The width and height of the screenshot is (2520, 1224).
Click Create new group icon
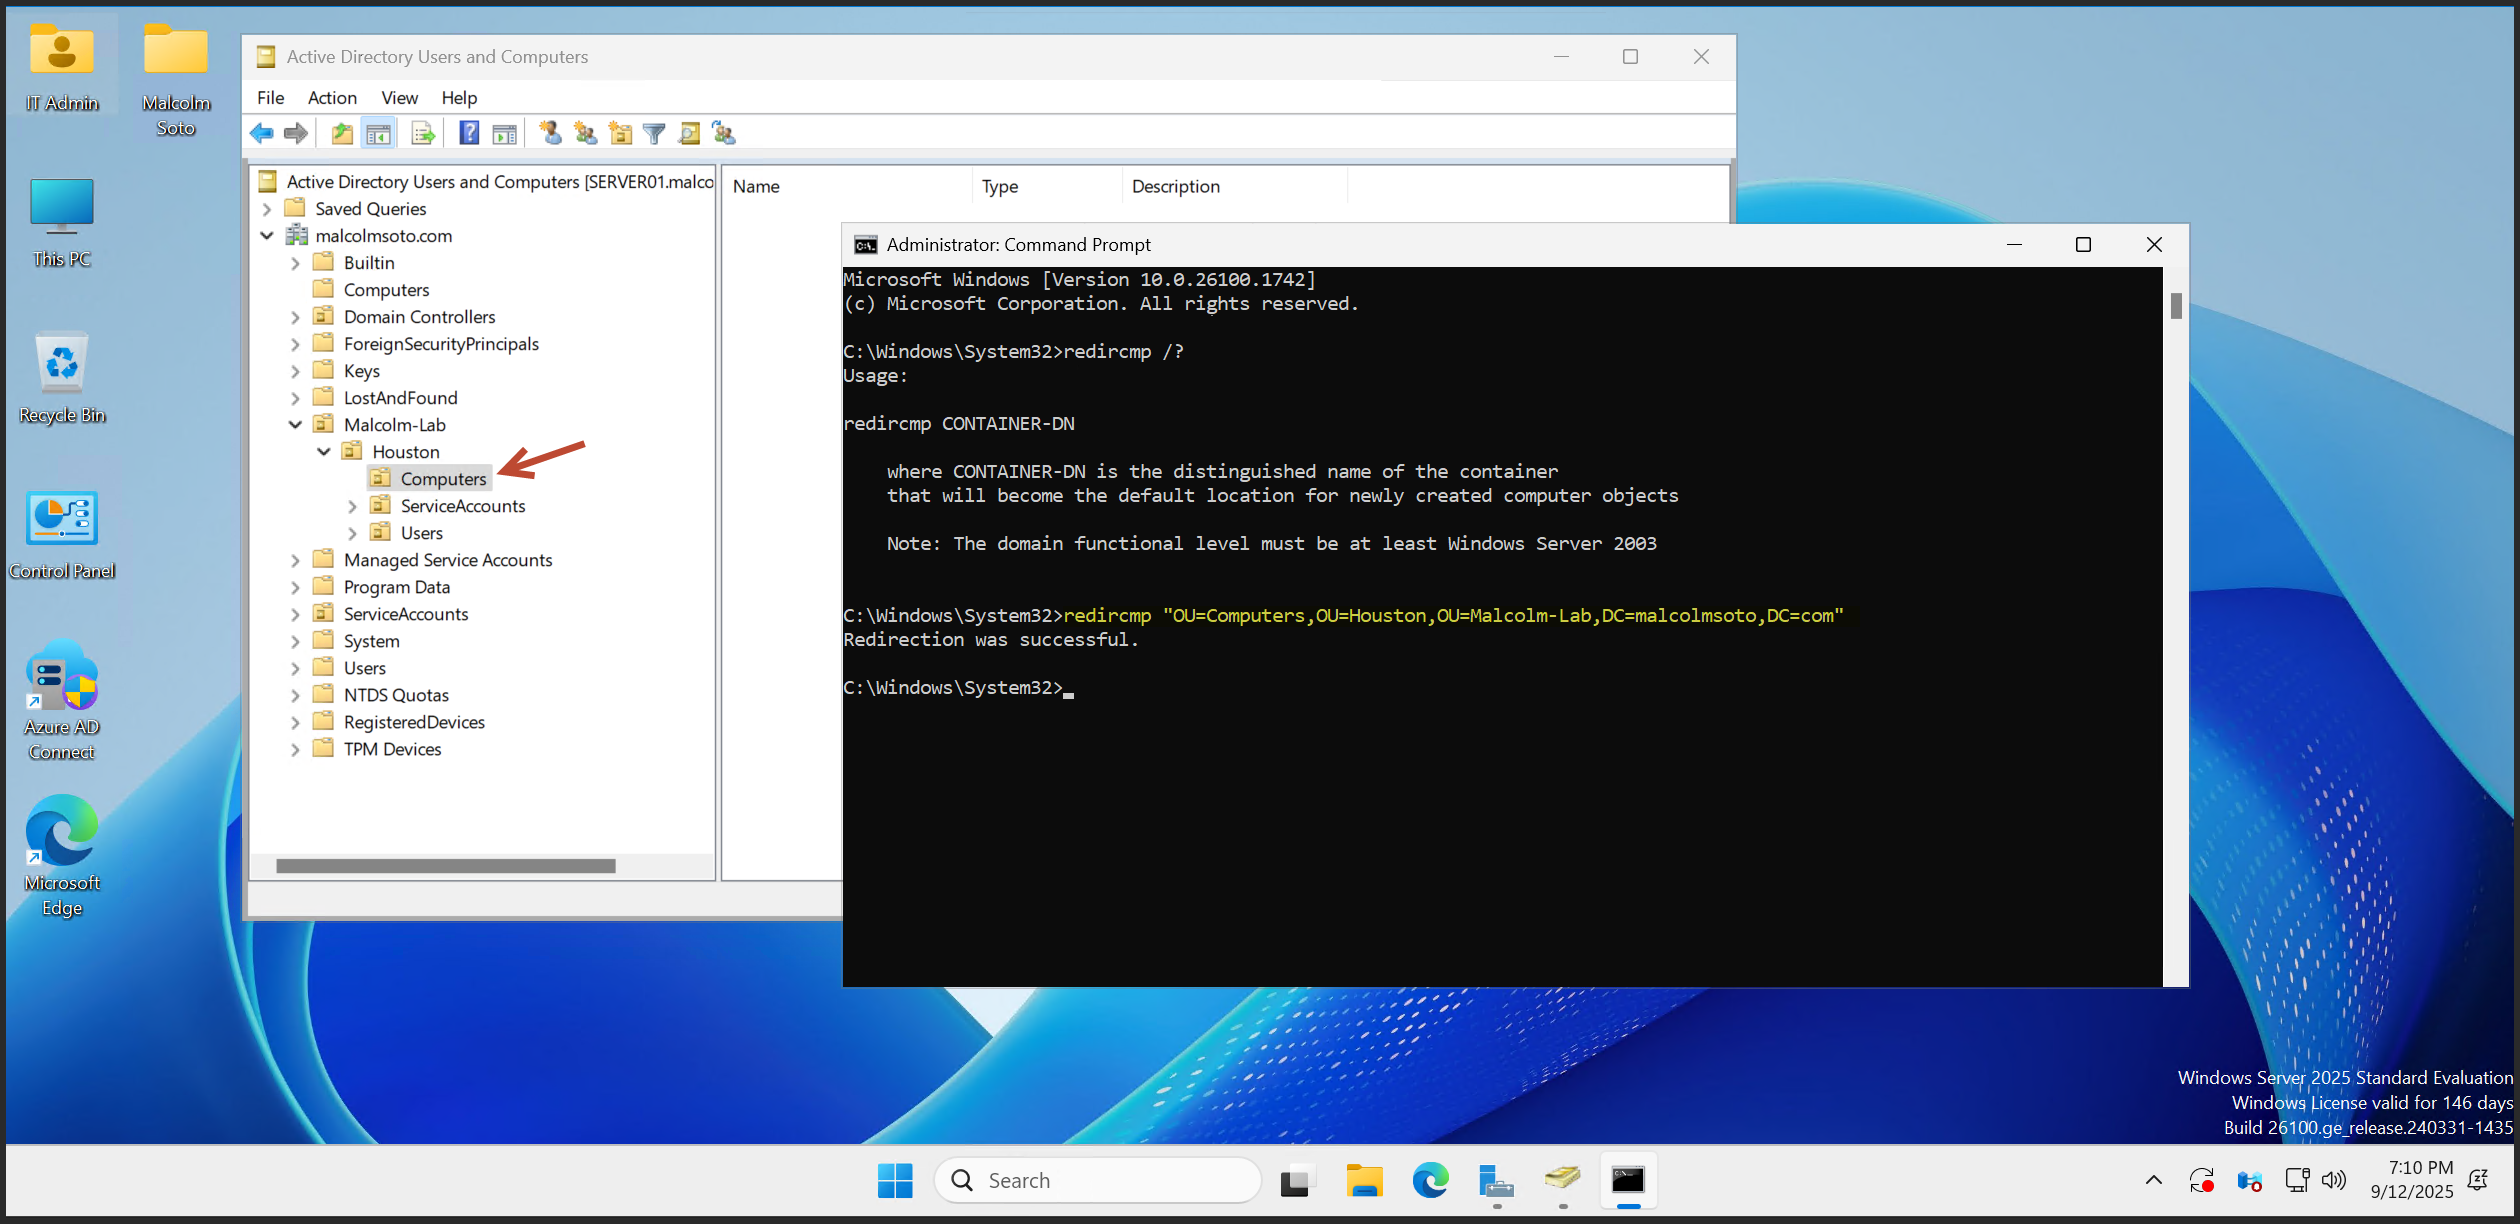tap(586, 133)
